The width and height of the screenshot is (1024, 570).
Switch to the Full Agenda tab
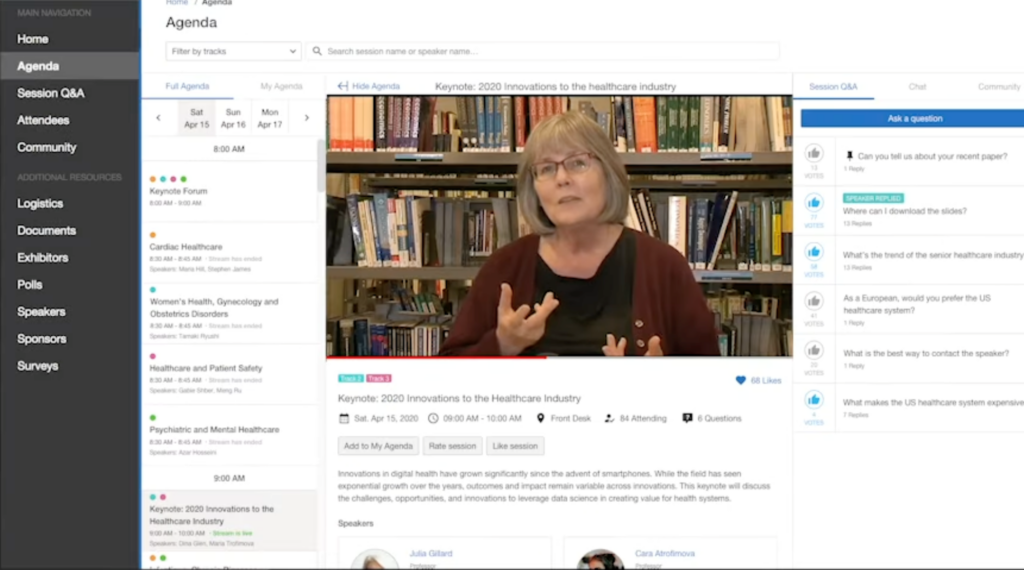[187, 86]
